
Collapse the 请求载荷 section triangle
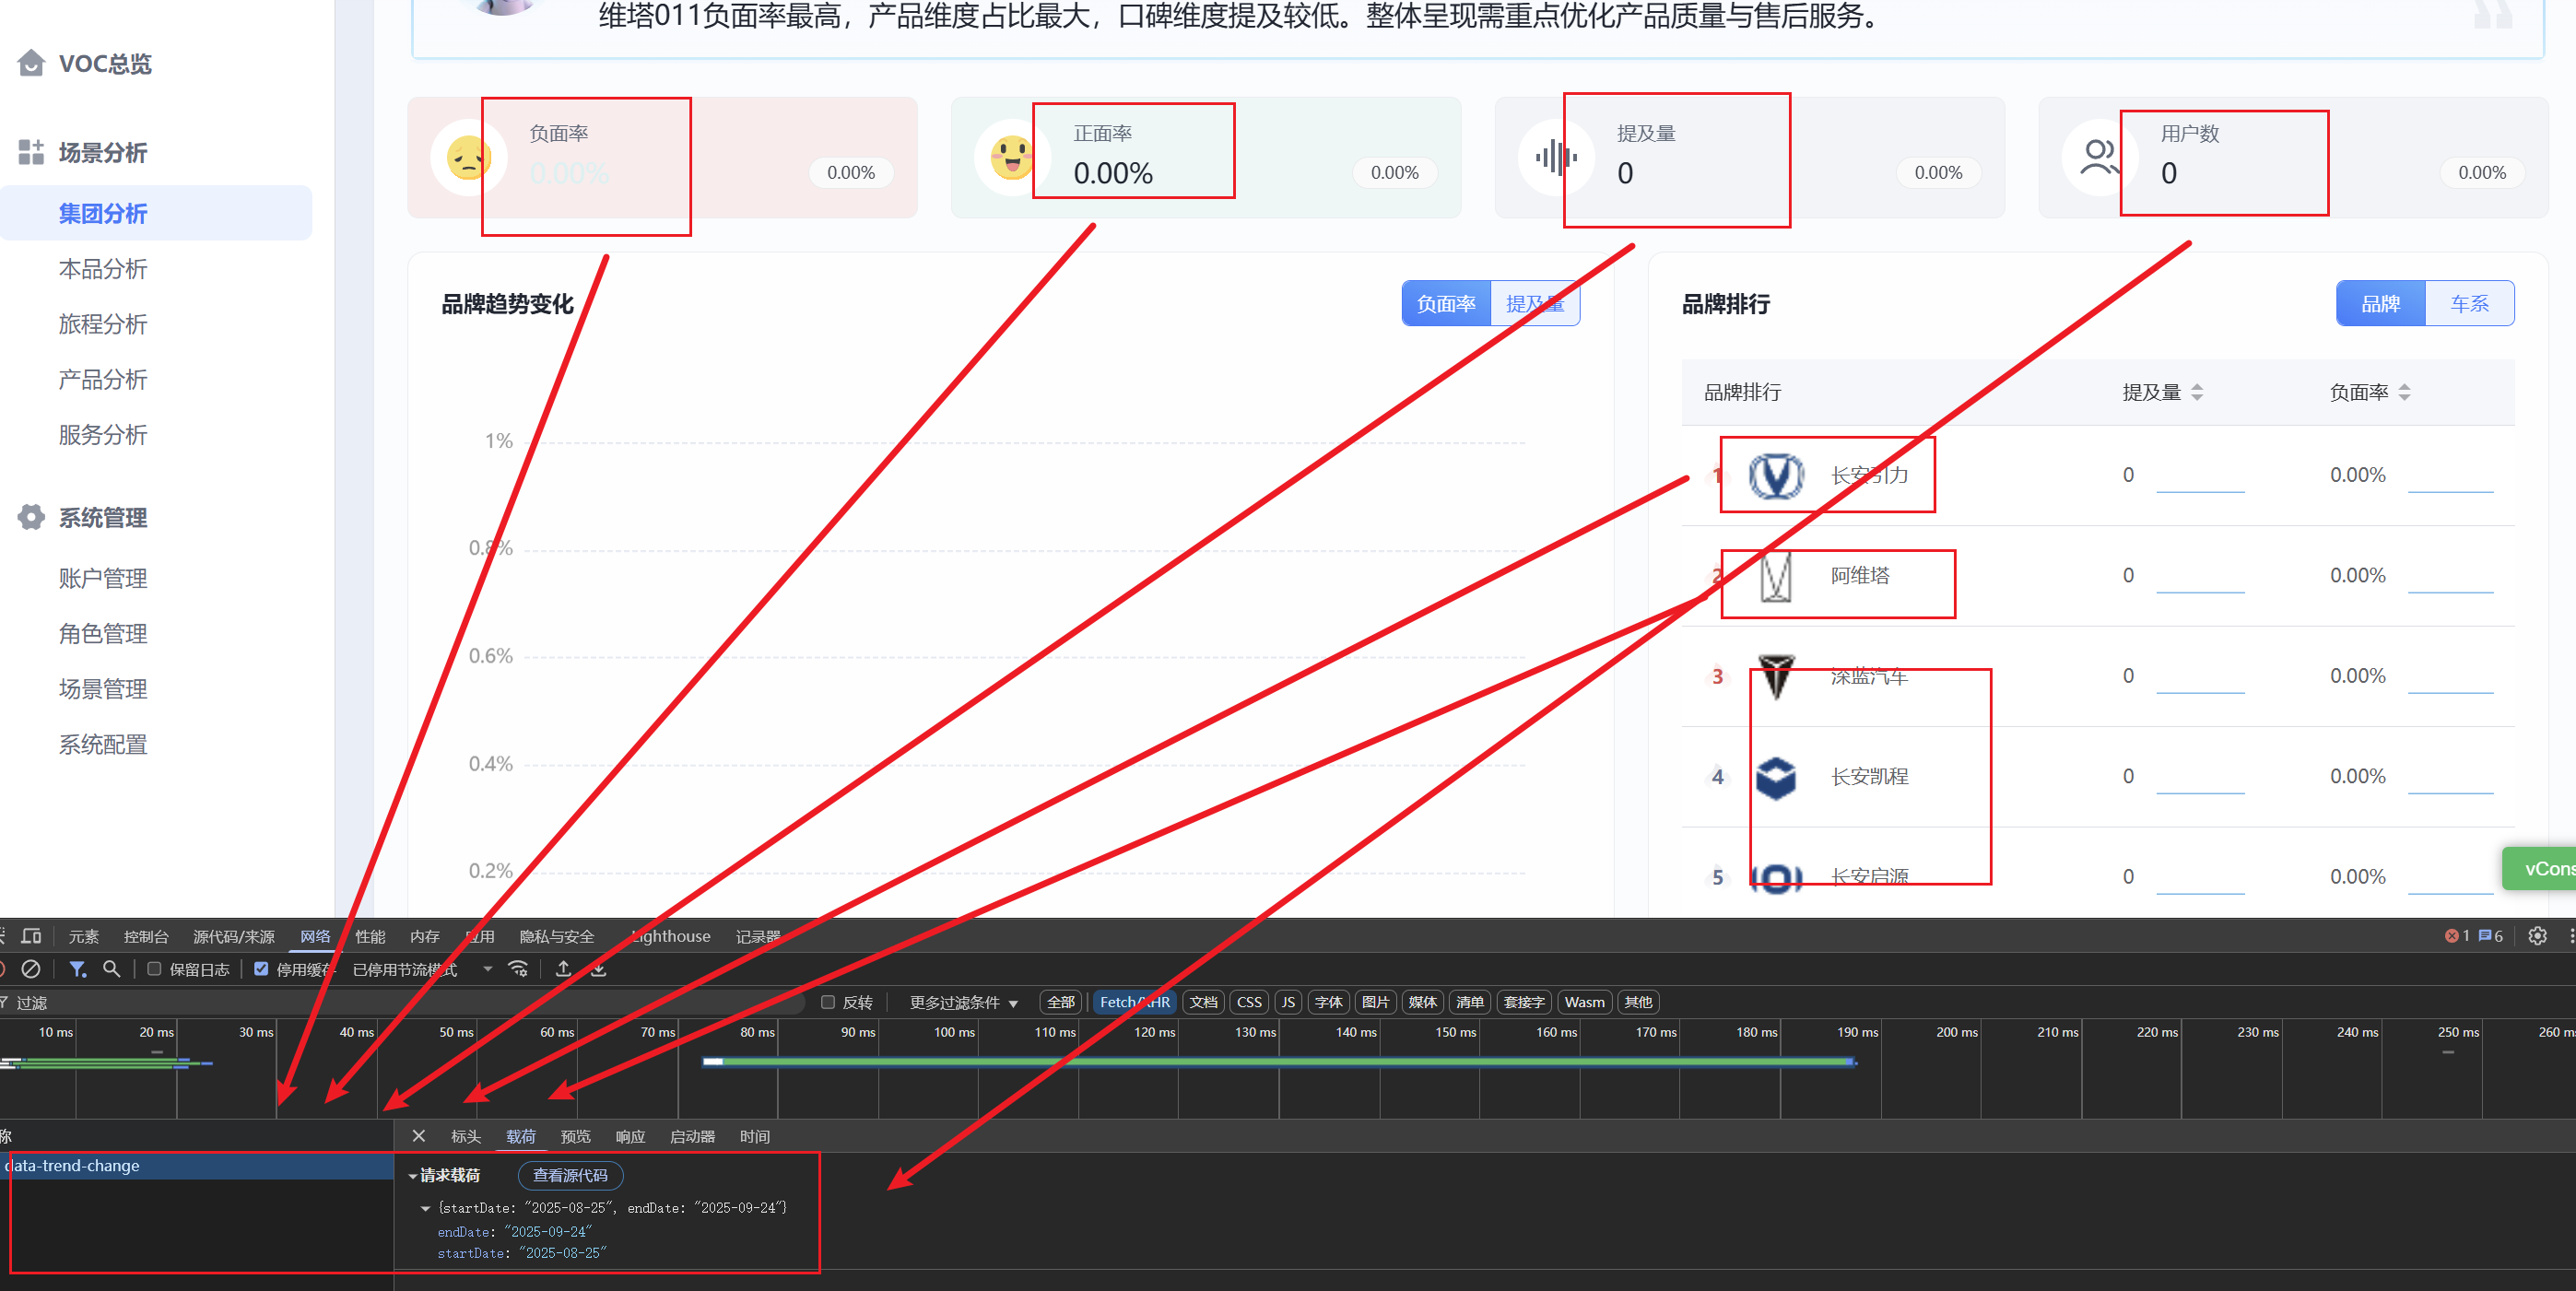413,1176
